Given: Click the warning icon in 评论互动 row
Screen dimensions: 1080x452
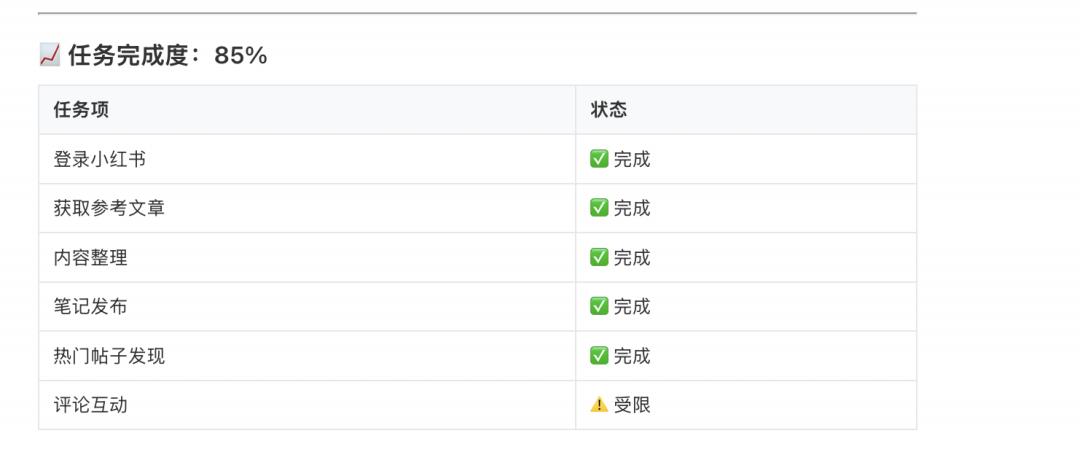Looking at the screenshot, I should (x=599, y=405).
